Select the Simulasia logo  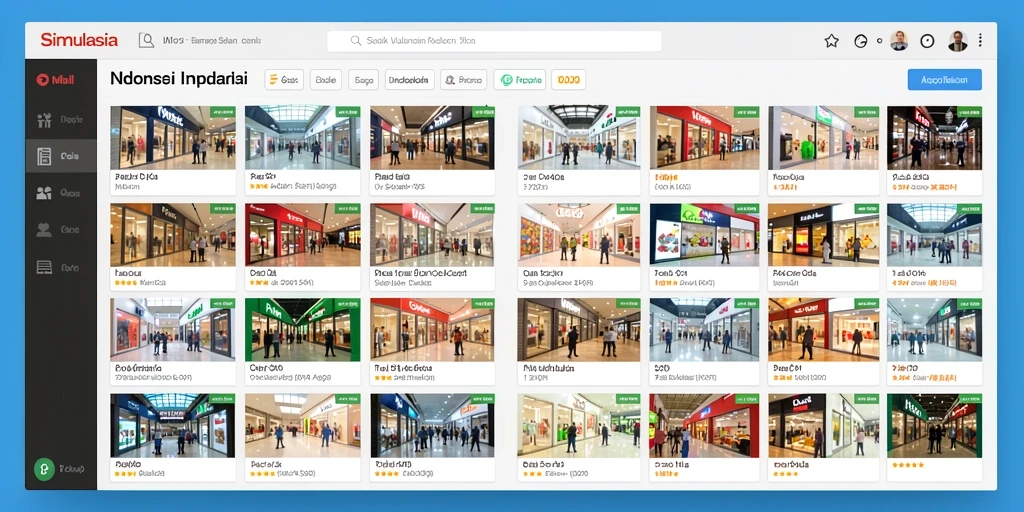tap(79, 40)
